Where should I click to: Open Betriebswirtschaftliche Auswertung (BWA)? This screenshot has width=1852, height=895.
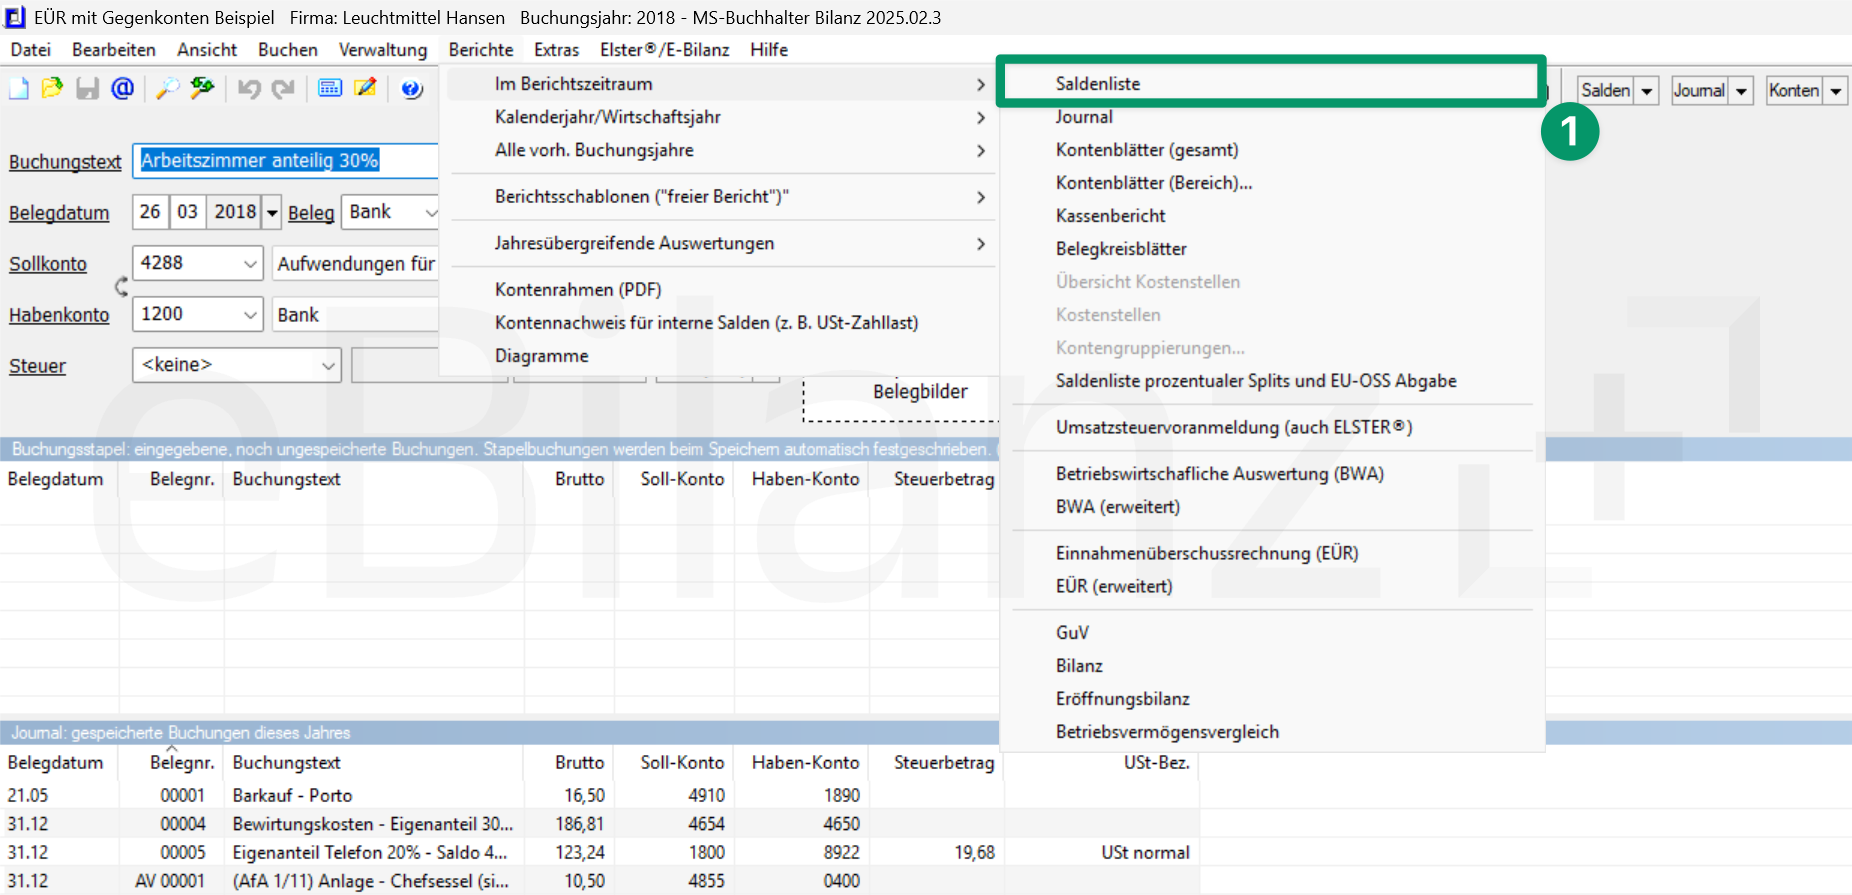pos(1272,474)
